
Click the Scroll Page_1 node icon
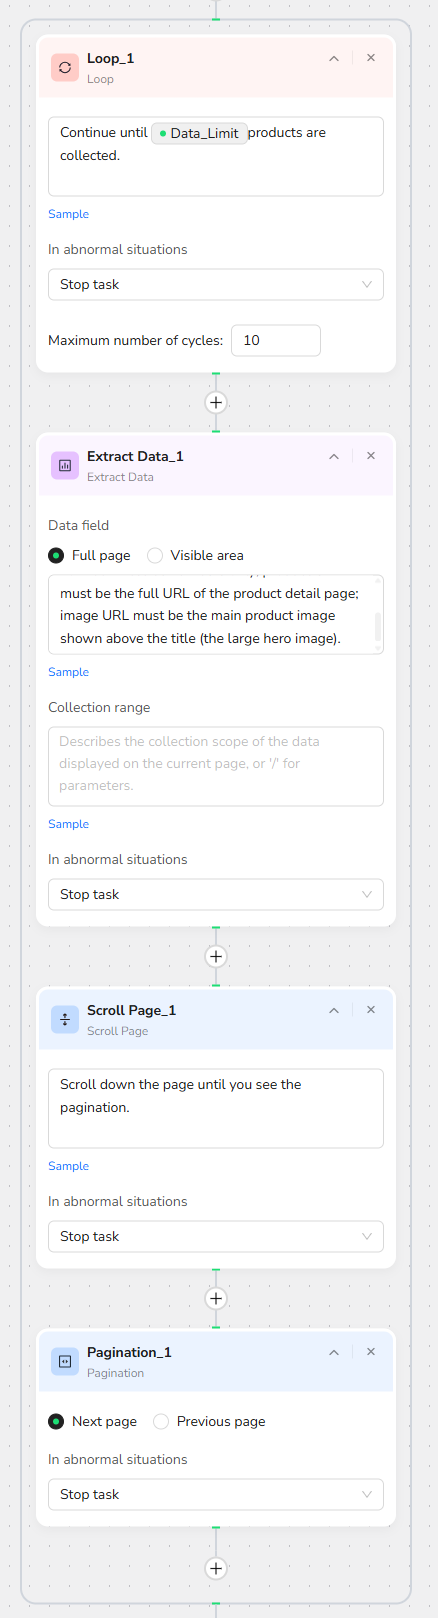click(65, 1019)
